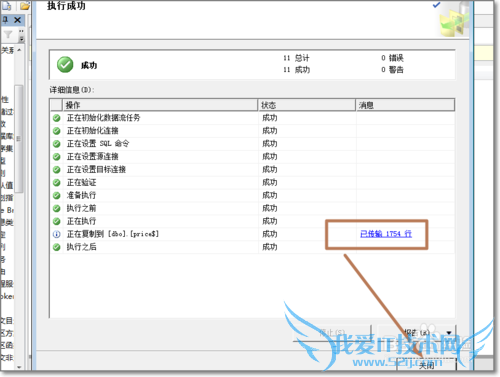
Task: Select the 准备执行 row
Action: 252,195
